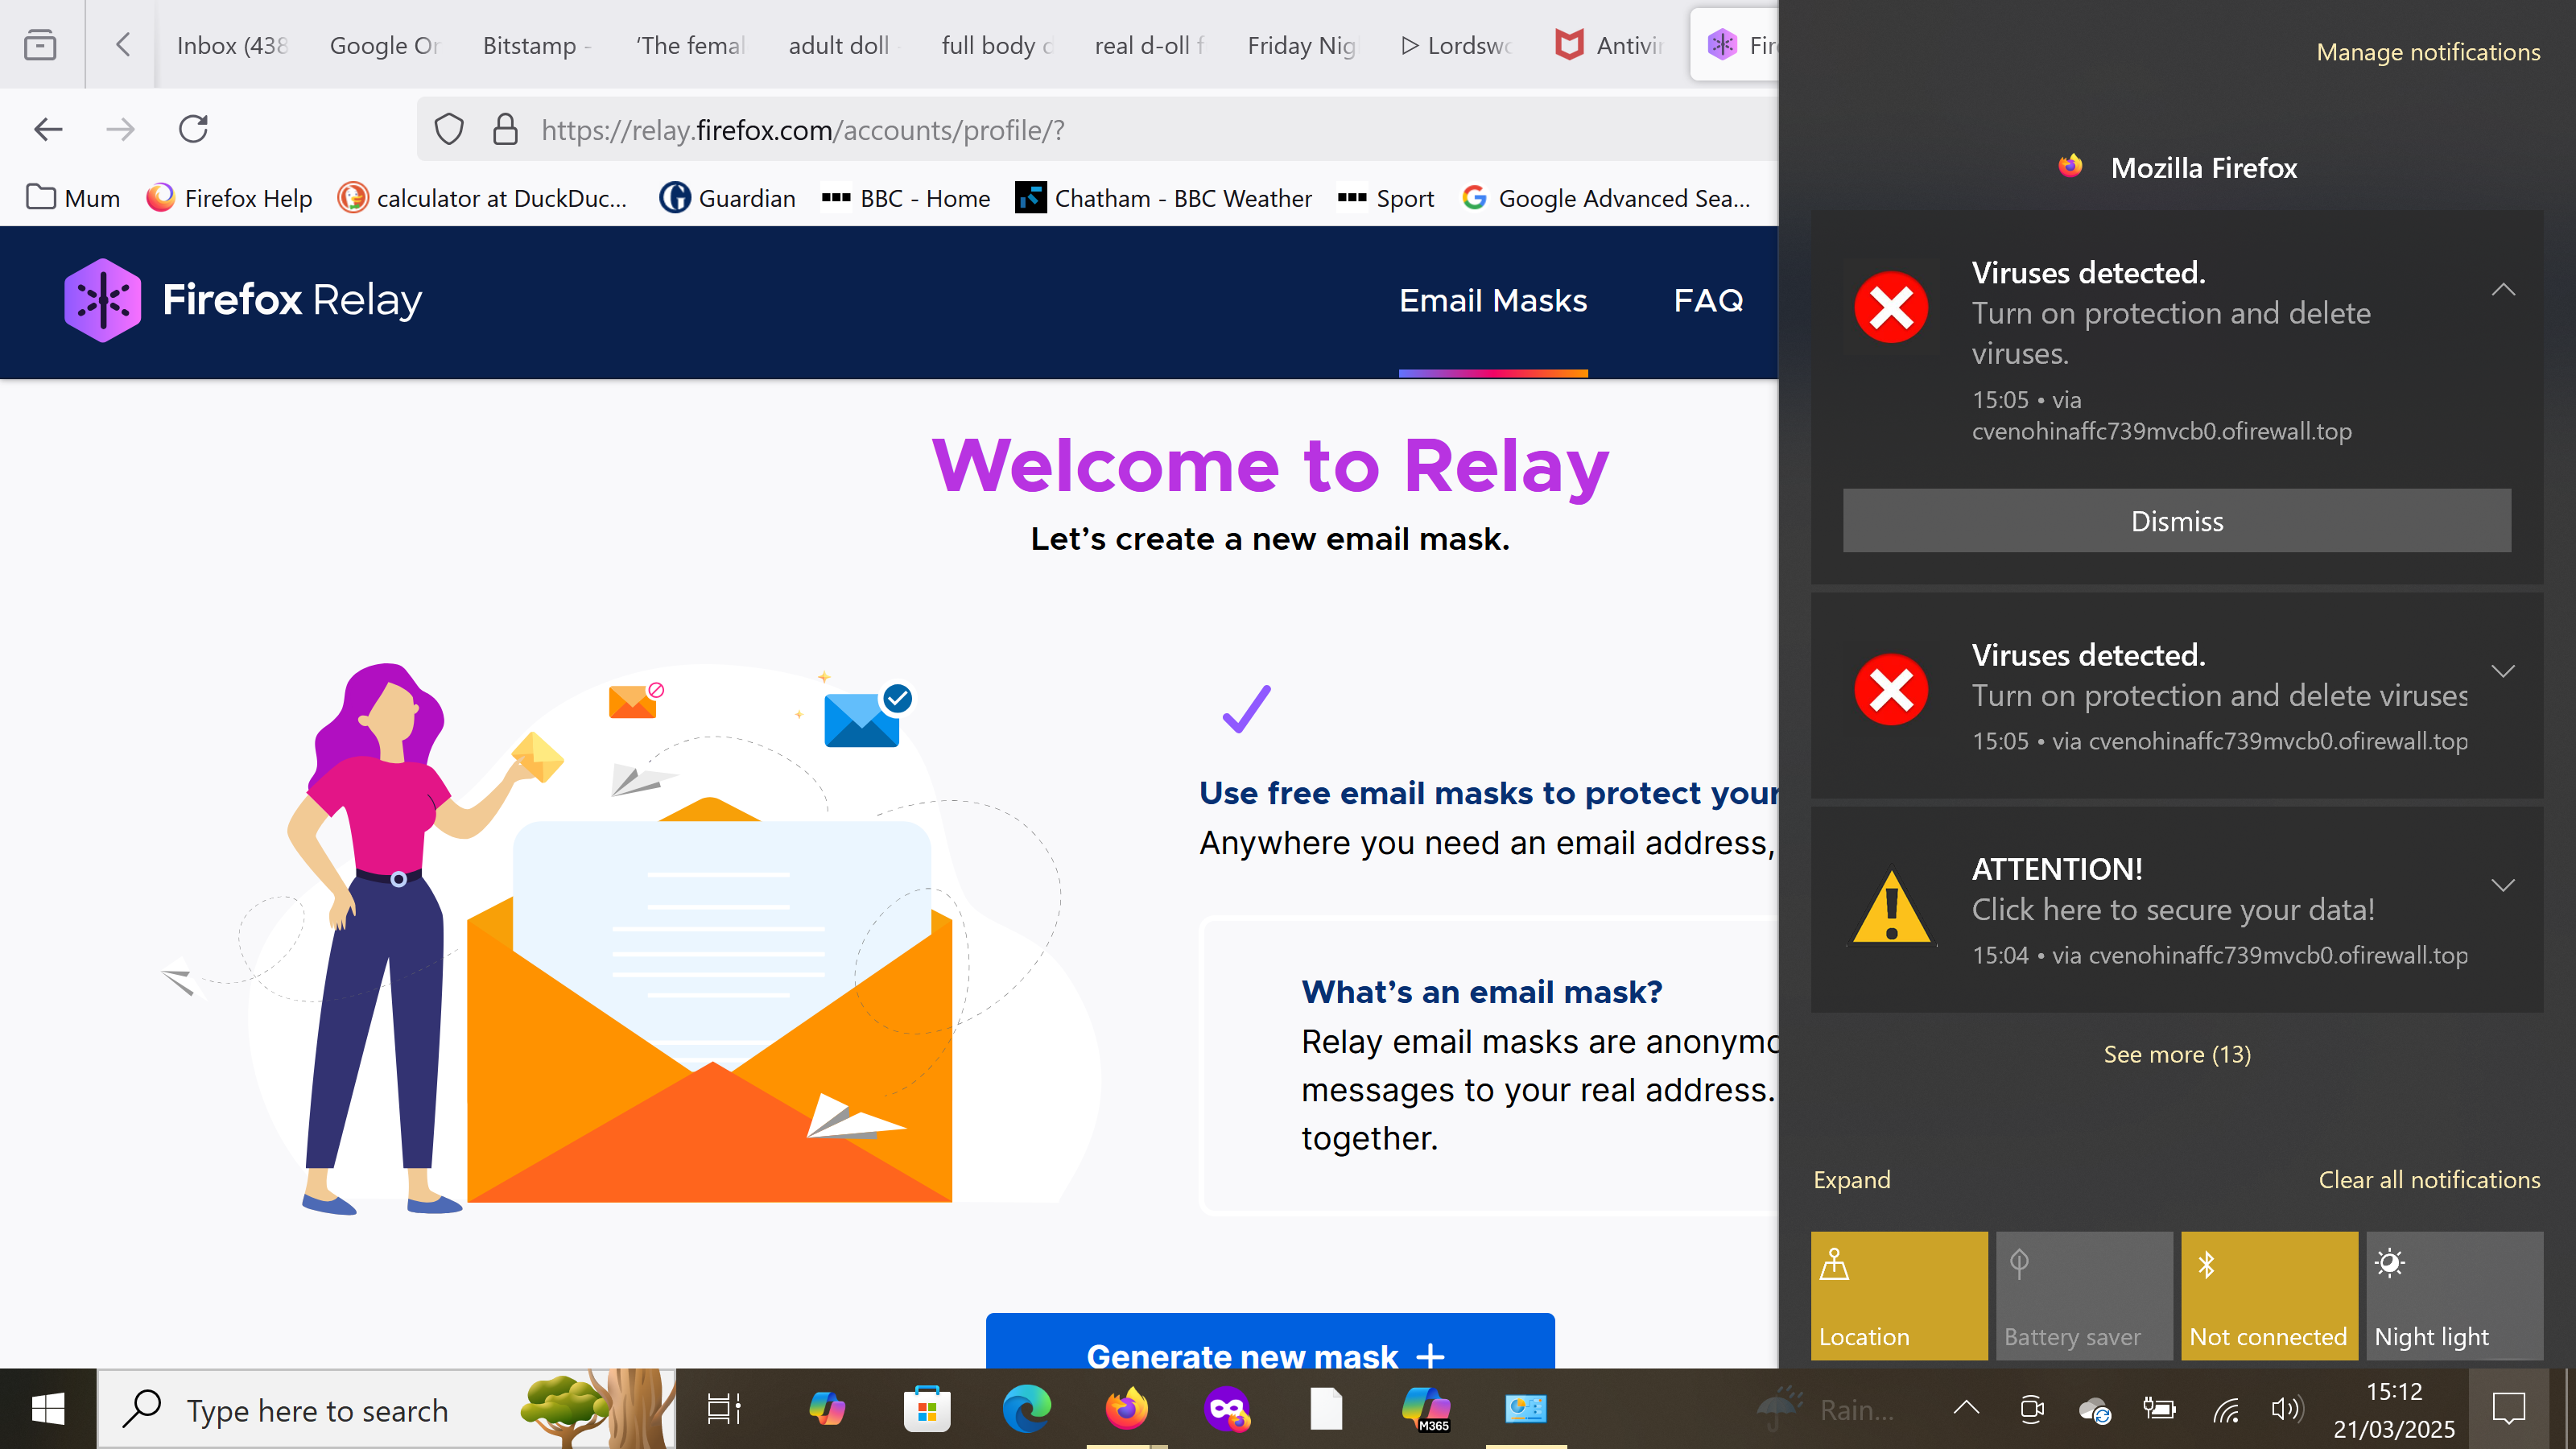Click the Type here to search box
The height and width of the screenshot is (1449, 2576).
coord(386,1409)
